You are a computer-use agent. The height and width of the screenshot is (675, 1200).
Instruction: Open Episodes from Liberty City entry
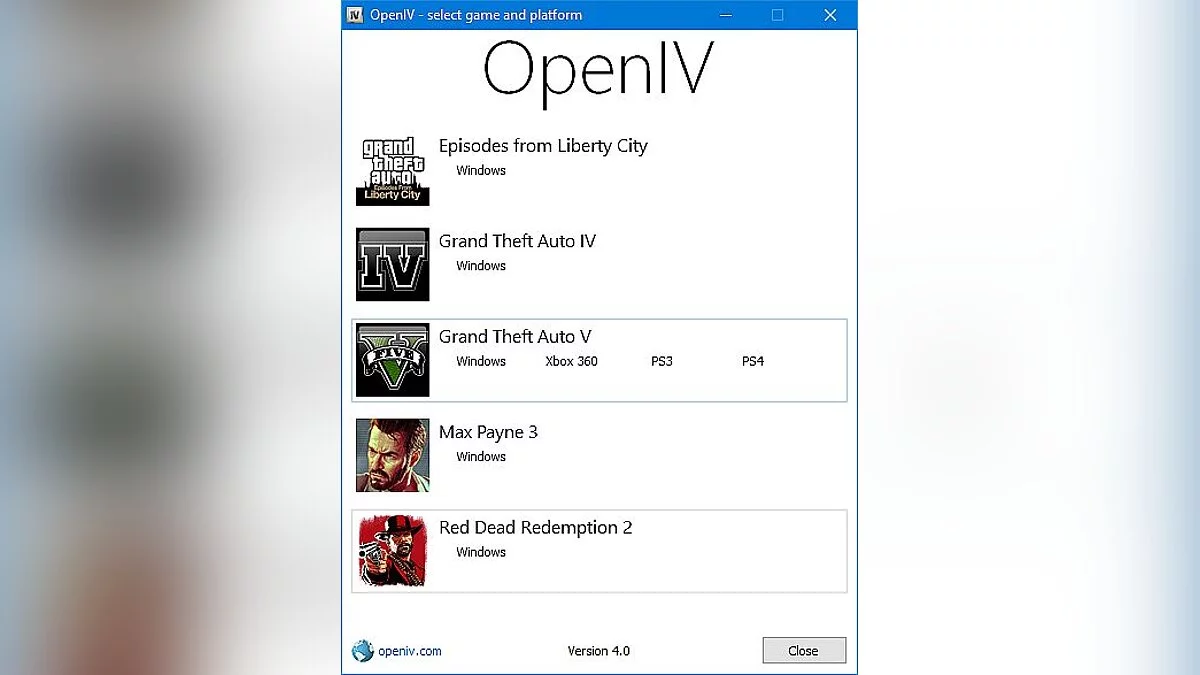(x=543, y=146)
